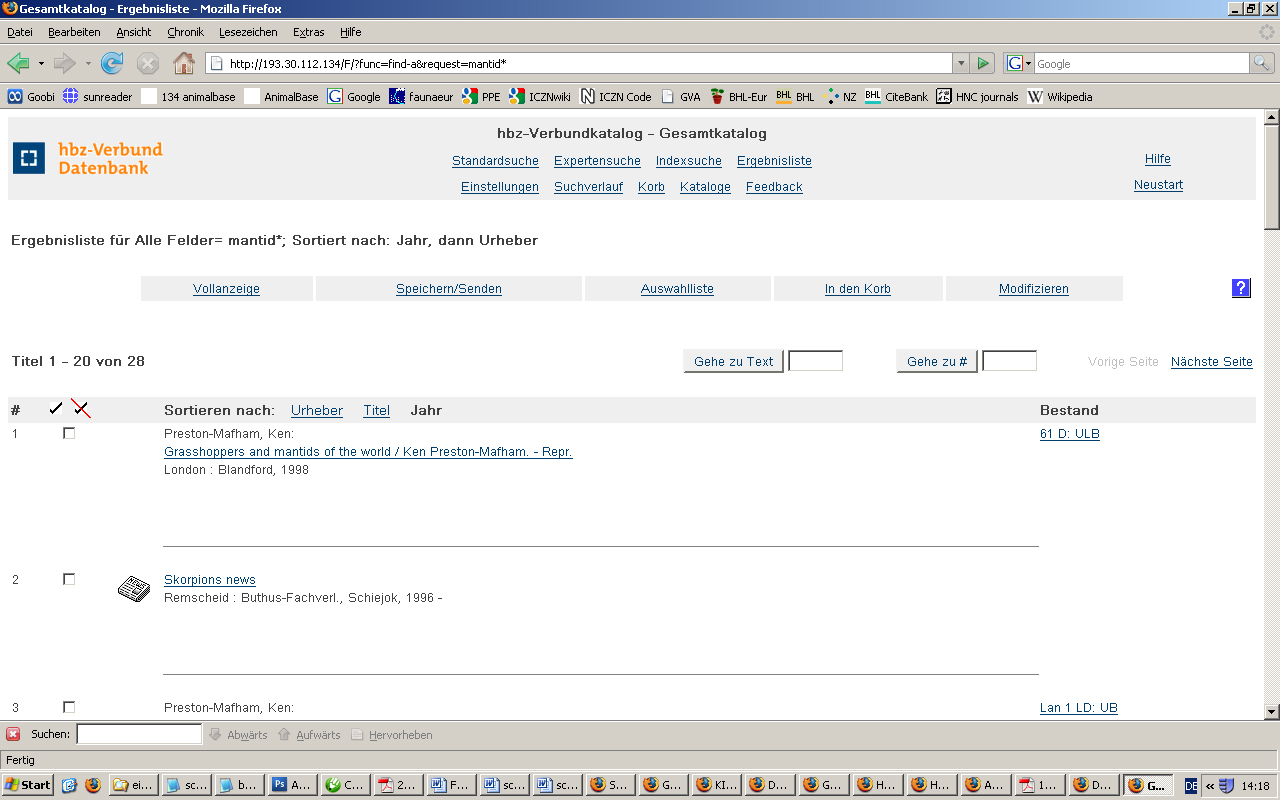This screenshot has height=800, width=1280.
Task: Click the newspaper icon beside Skorpions news
Action: pos(134,589)
